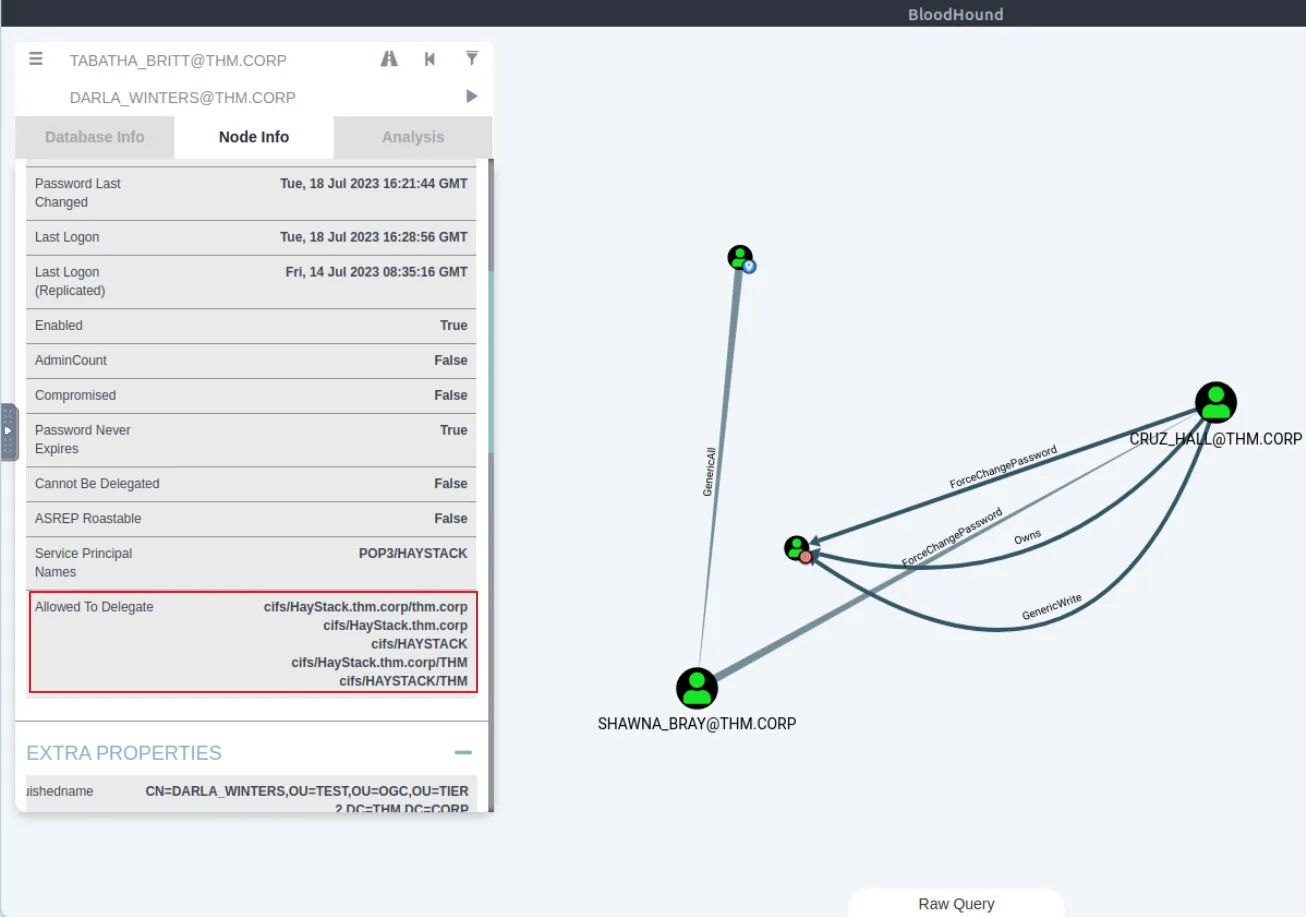Screen dimensions: 1306x917
Task: Select the CRUZ_HALL@THM.CORP user node
Action: pos(1216,403)
